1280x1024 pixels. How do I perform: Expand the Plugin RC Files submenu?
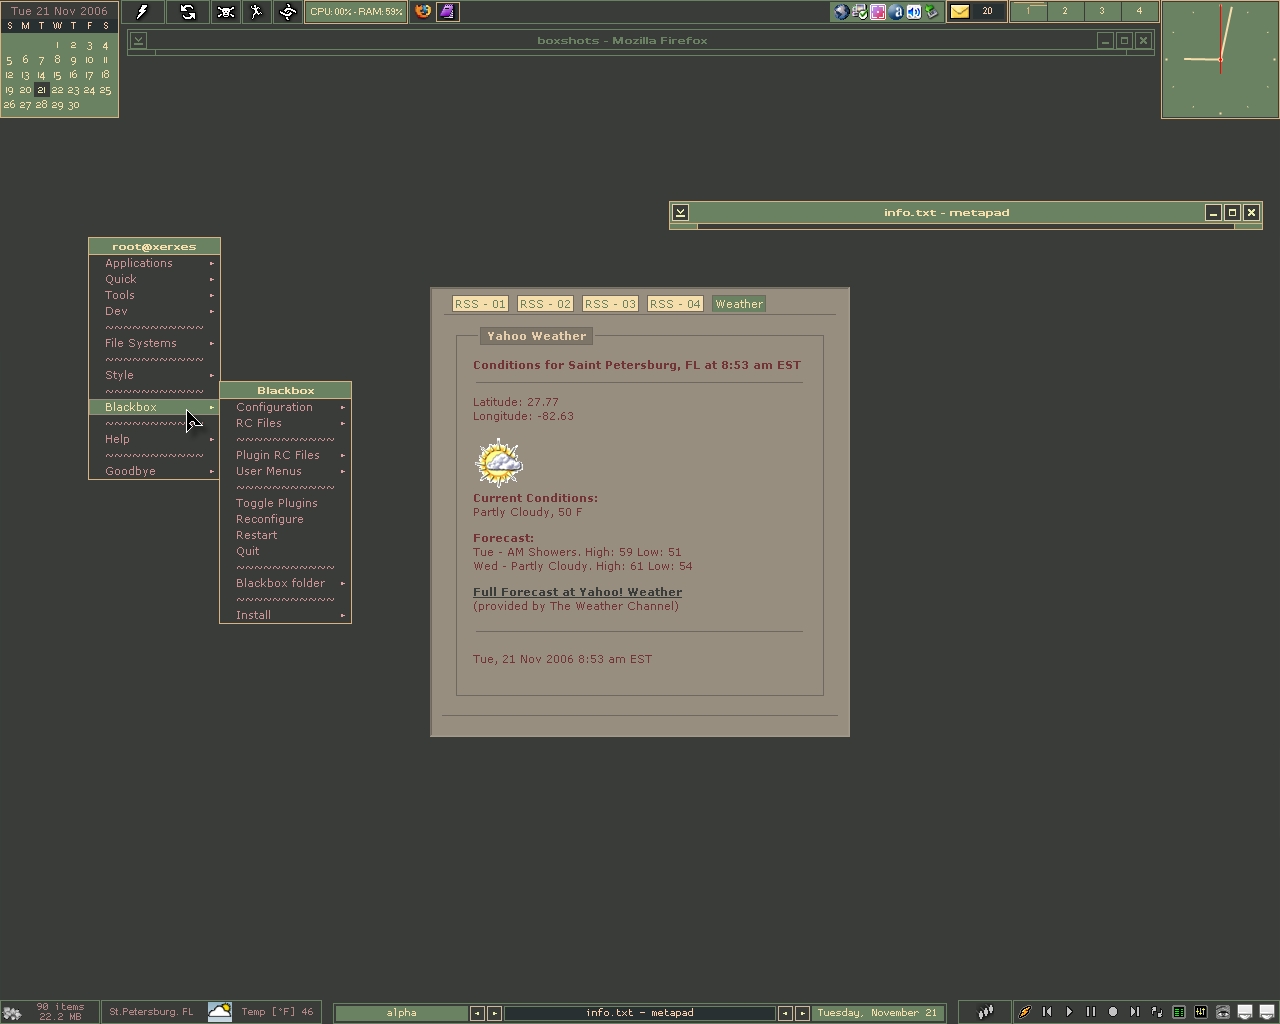click(285, 455)
